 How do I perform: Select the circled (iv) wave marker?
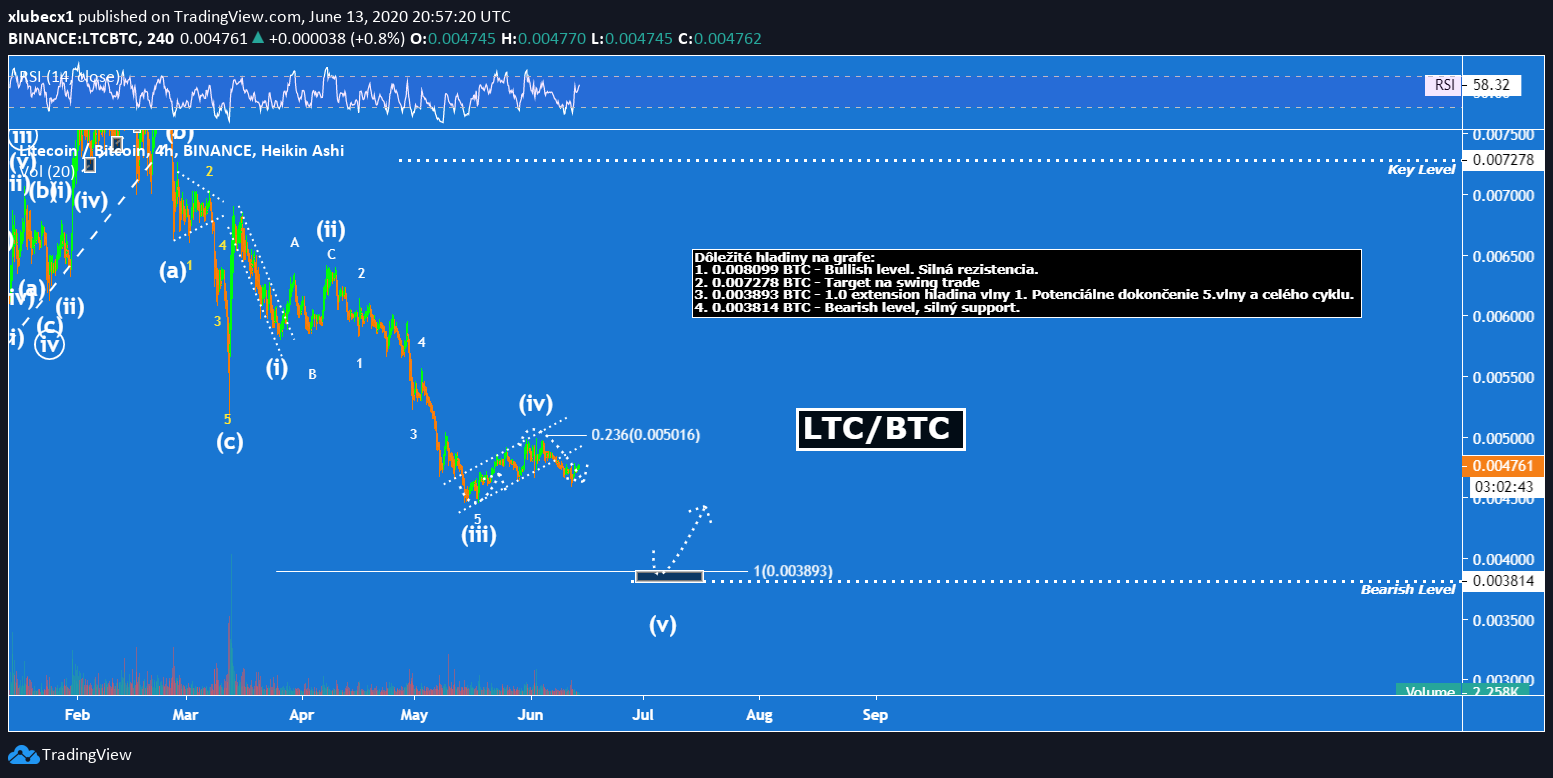pos(49,345)
